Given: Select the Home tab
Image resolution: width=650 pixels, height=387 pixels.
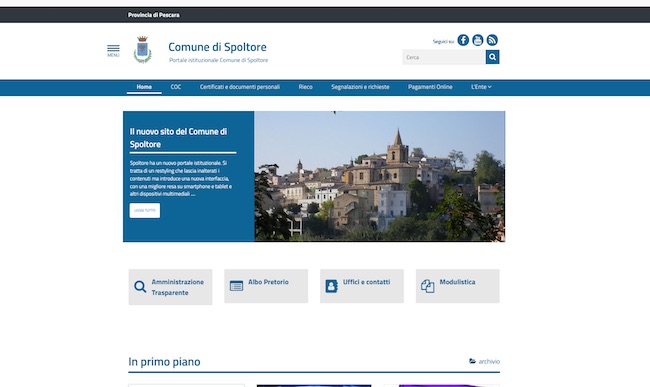Looking at the screenshot, I should [x=144, y=87].
